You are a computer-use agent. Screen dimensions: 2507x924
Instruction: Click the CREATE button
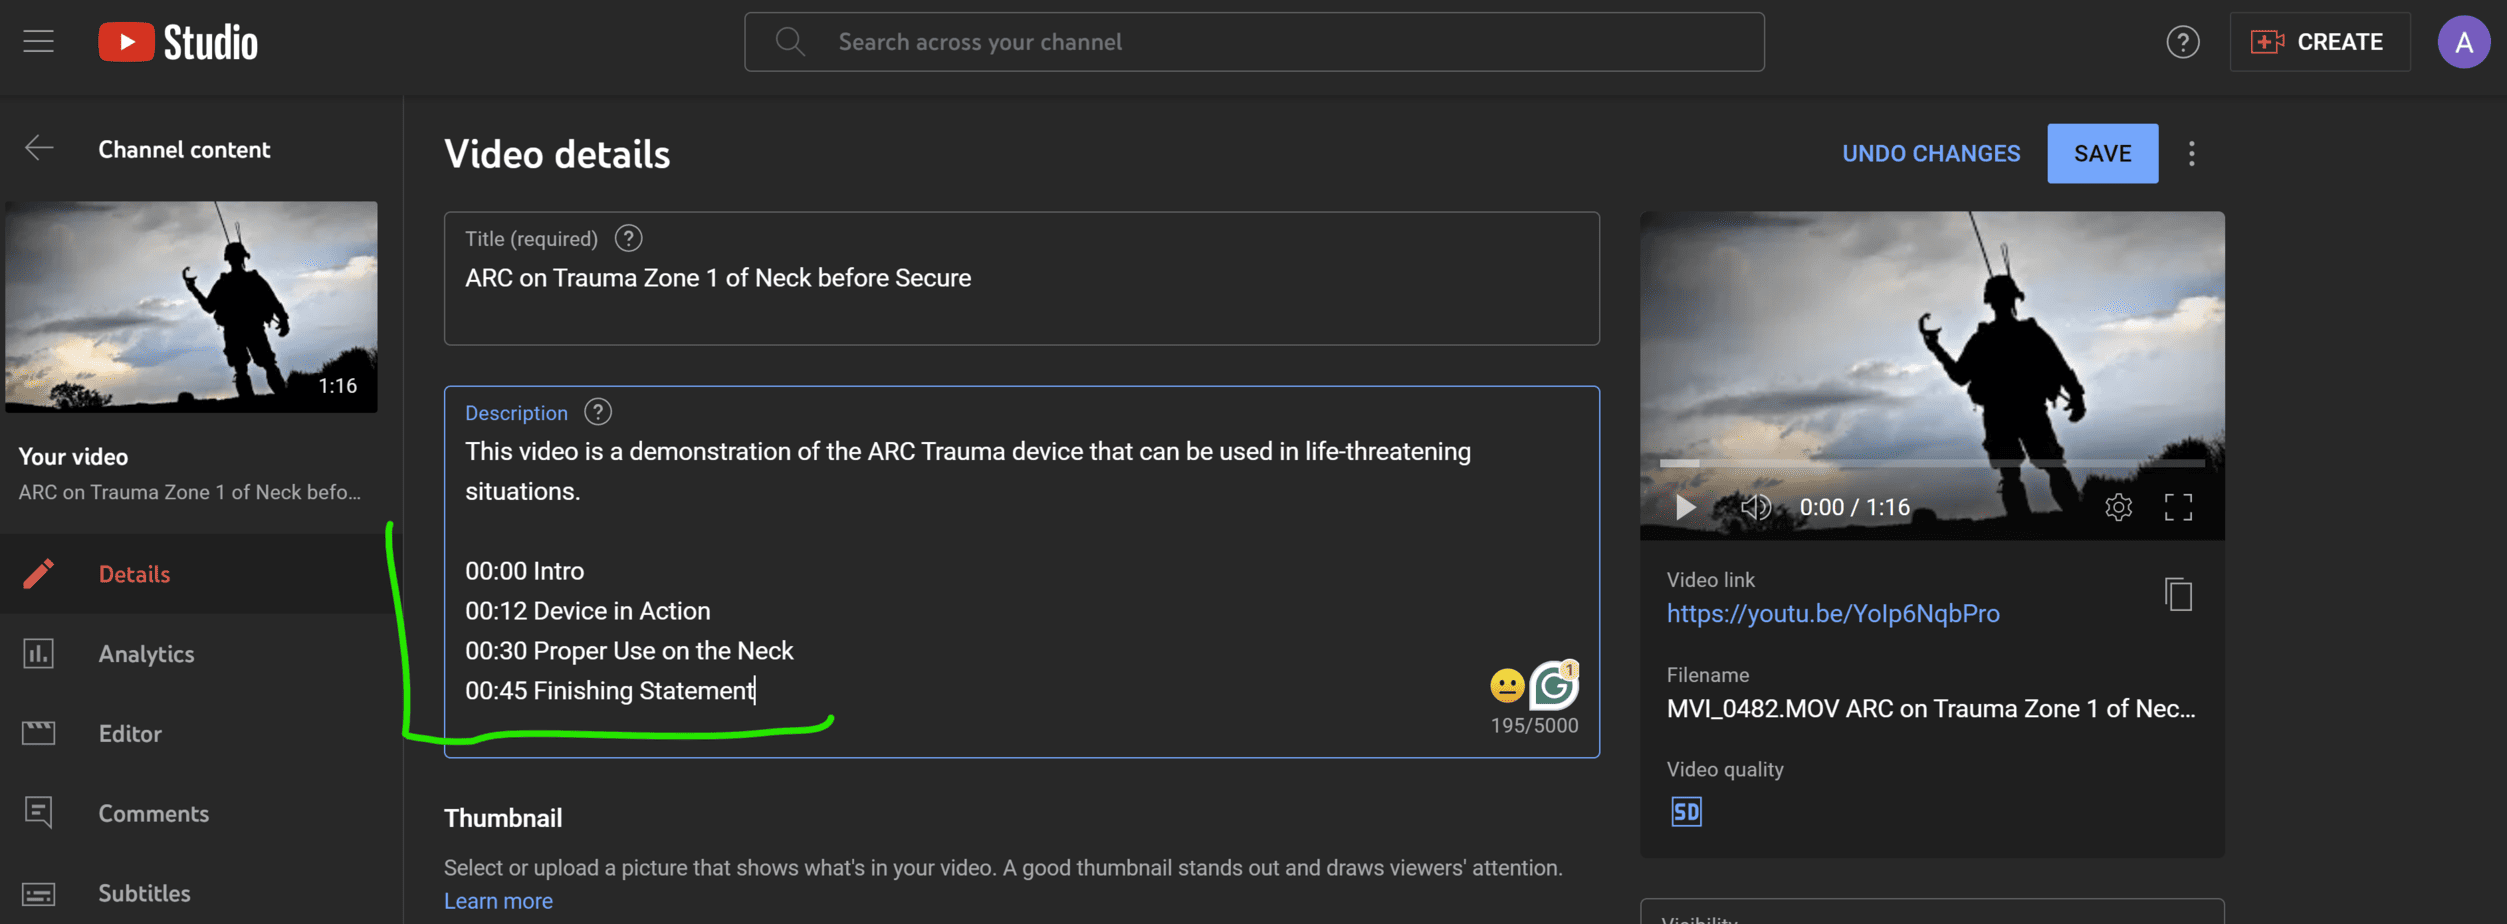[2319, 42]
